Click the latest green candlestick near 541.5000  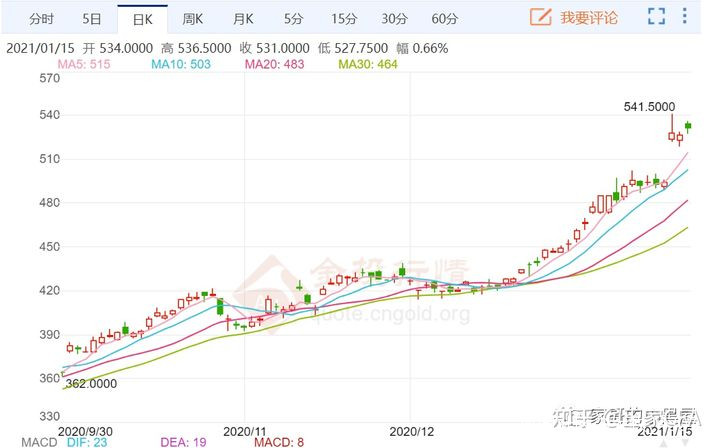pos(688,126)
